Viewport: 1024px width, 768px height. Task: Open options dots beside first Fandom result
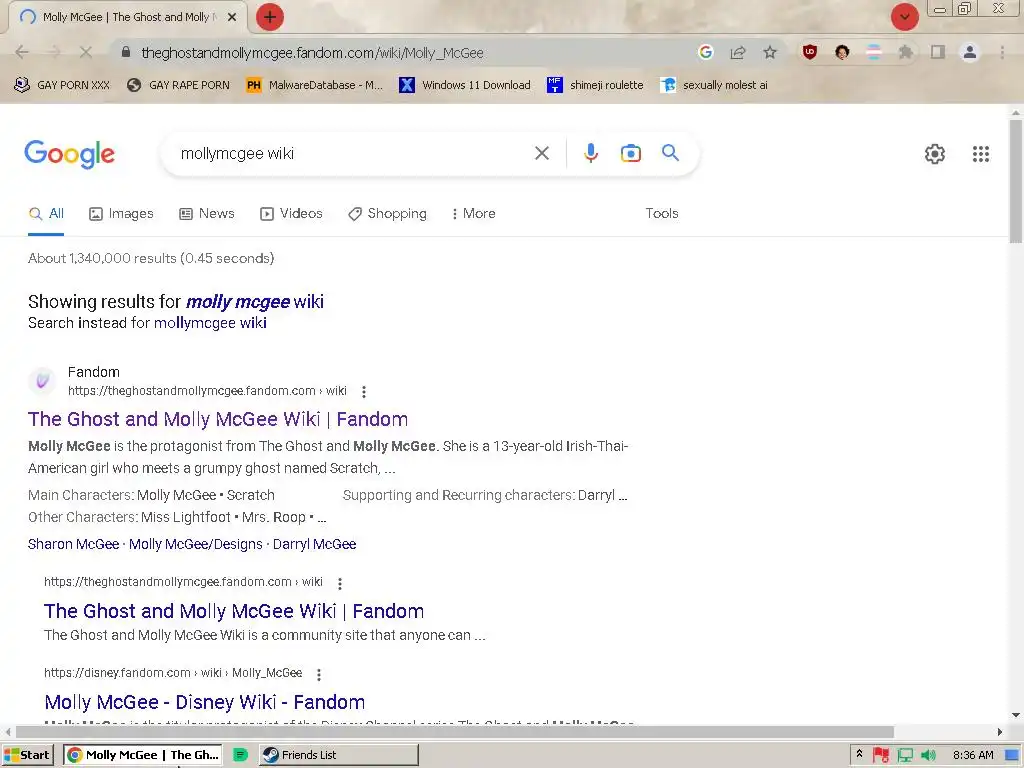point(364,391)
